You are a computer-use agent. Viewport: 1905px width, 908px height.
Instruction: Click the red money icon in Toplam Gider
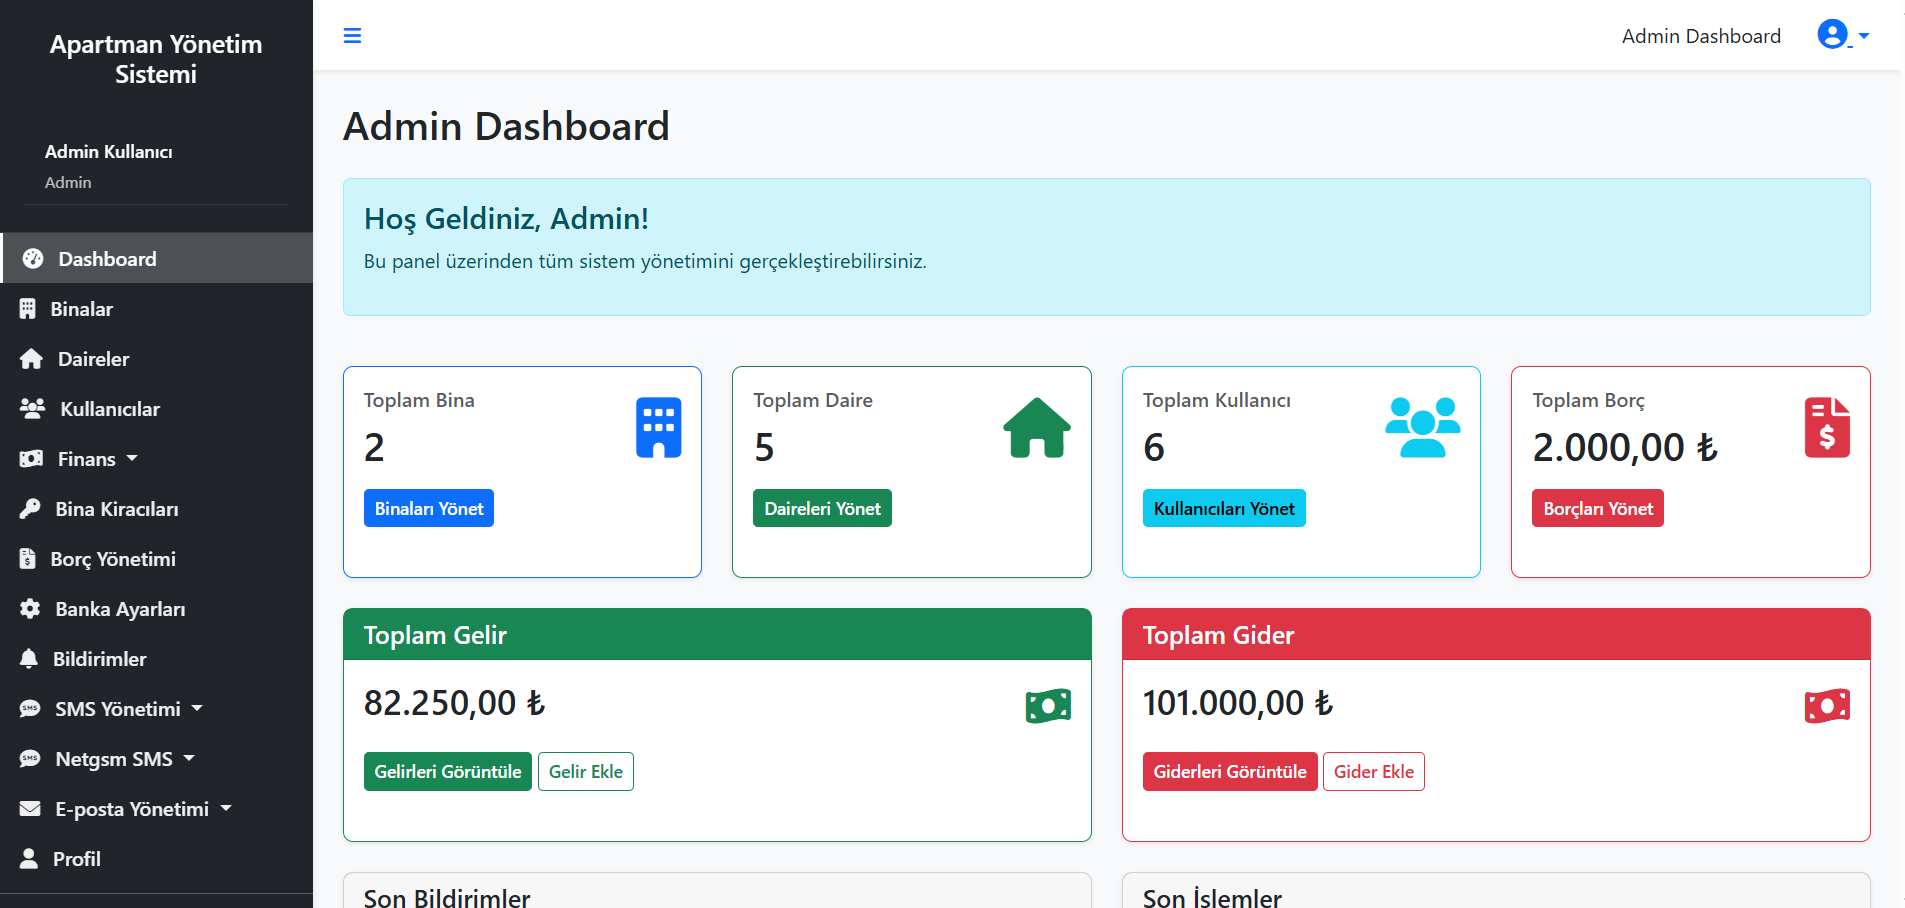tap(1826, 706)
